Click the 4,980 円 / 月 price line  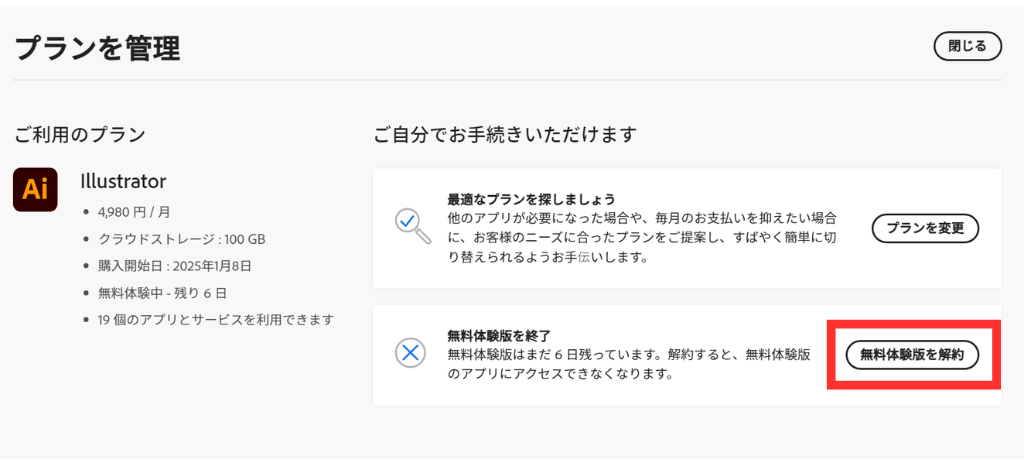135,212
